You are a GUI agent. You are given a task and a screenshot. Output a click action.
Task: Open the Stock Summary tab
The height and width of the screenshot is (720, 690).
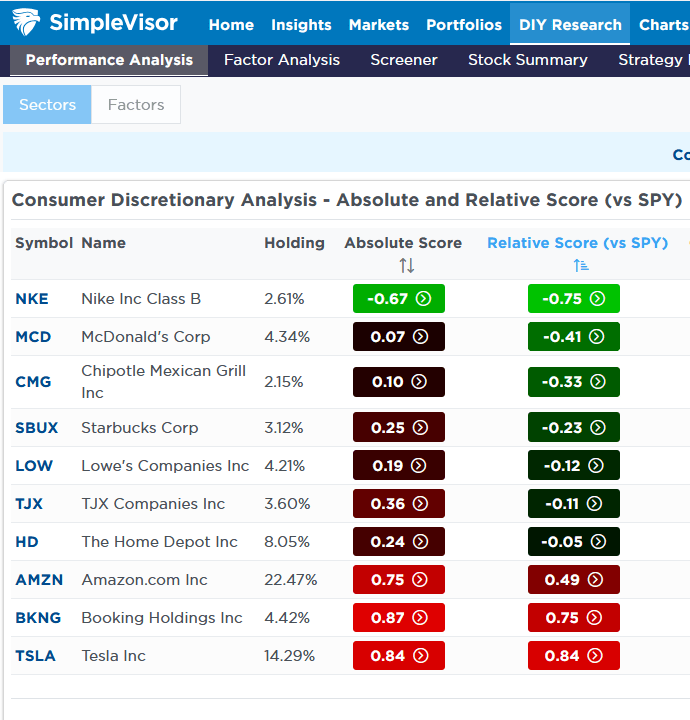coord(528,60)
